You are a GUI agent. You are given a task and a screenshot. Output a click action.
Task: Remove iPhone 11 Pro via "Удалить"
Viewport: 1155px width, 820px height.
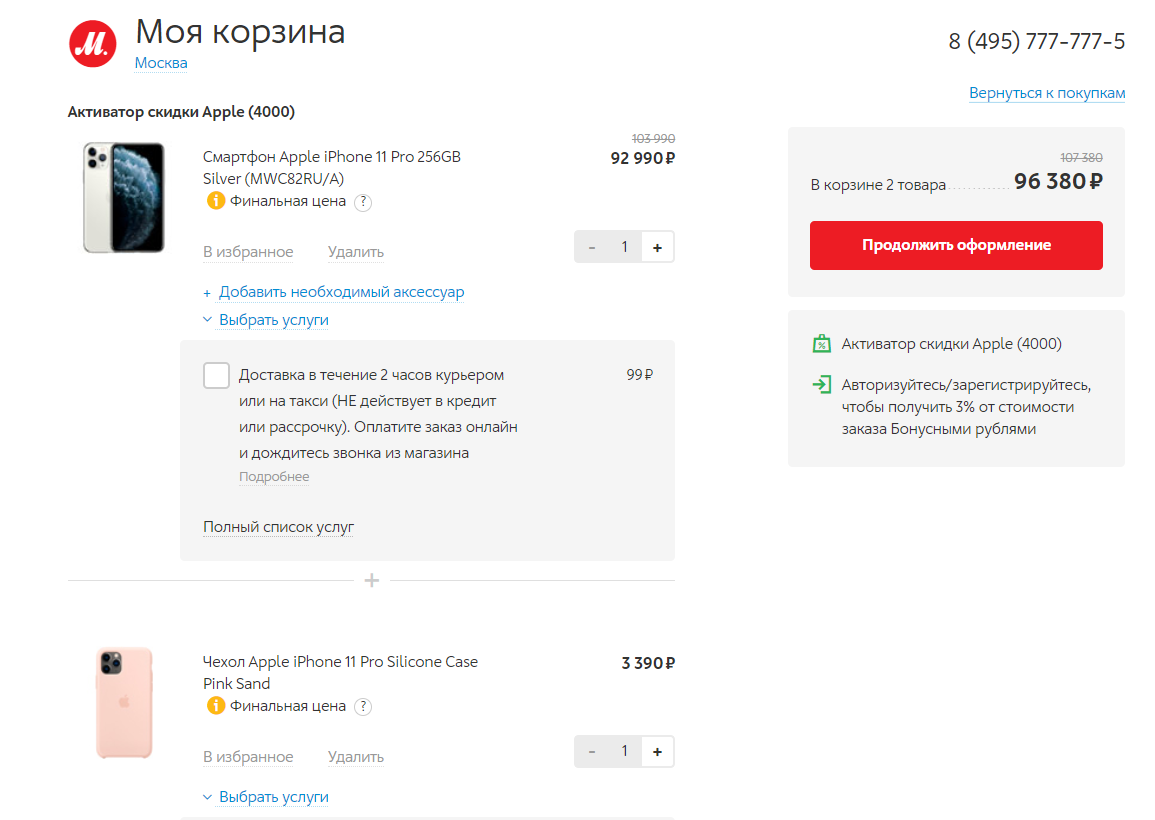(355, 252)
